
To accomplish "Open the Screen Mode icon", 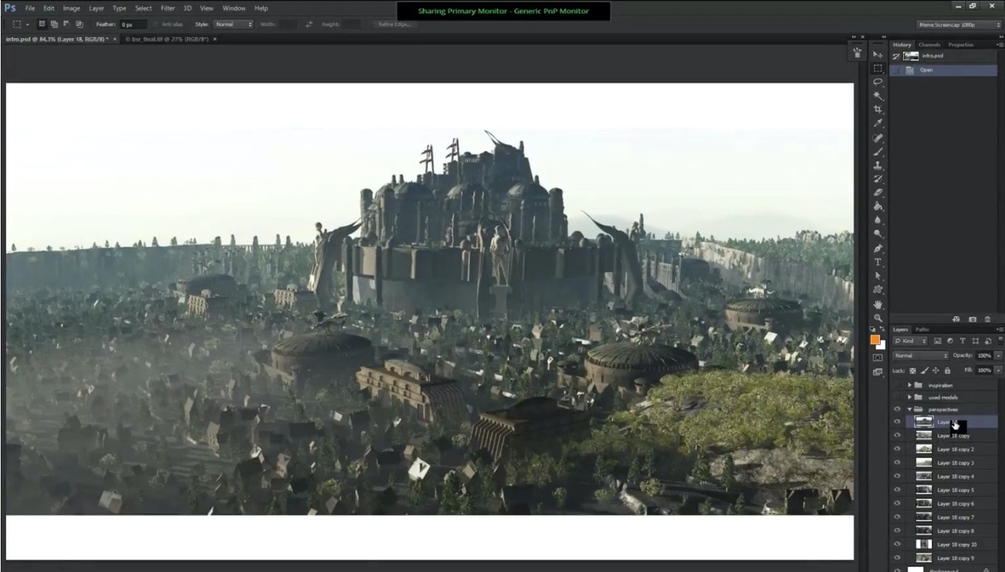I will pos(878,372).
